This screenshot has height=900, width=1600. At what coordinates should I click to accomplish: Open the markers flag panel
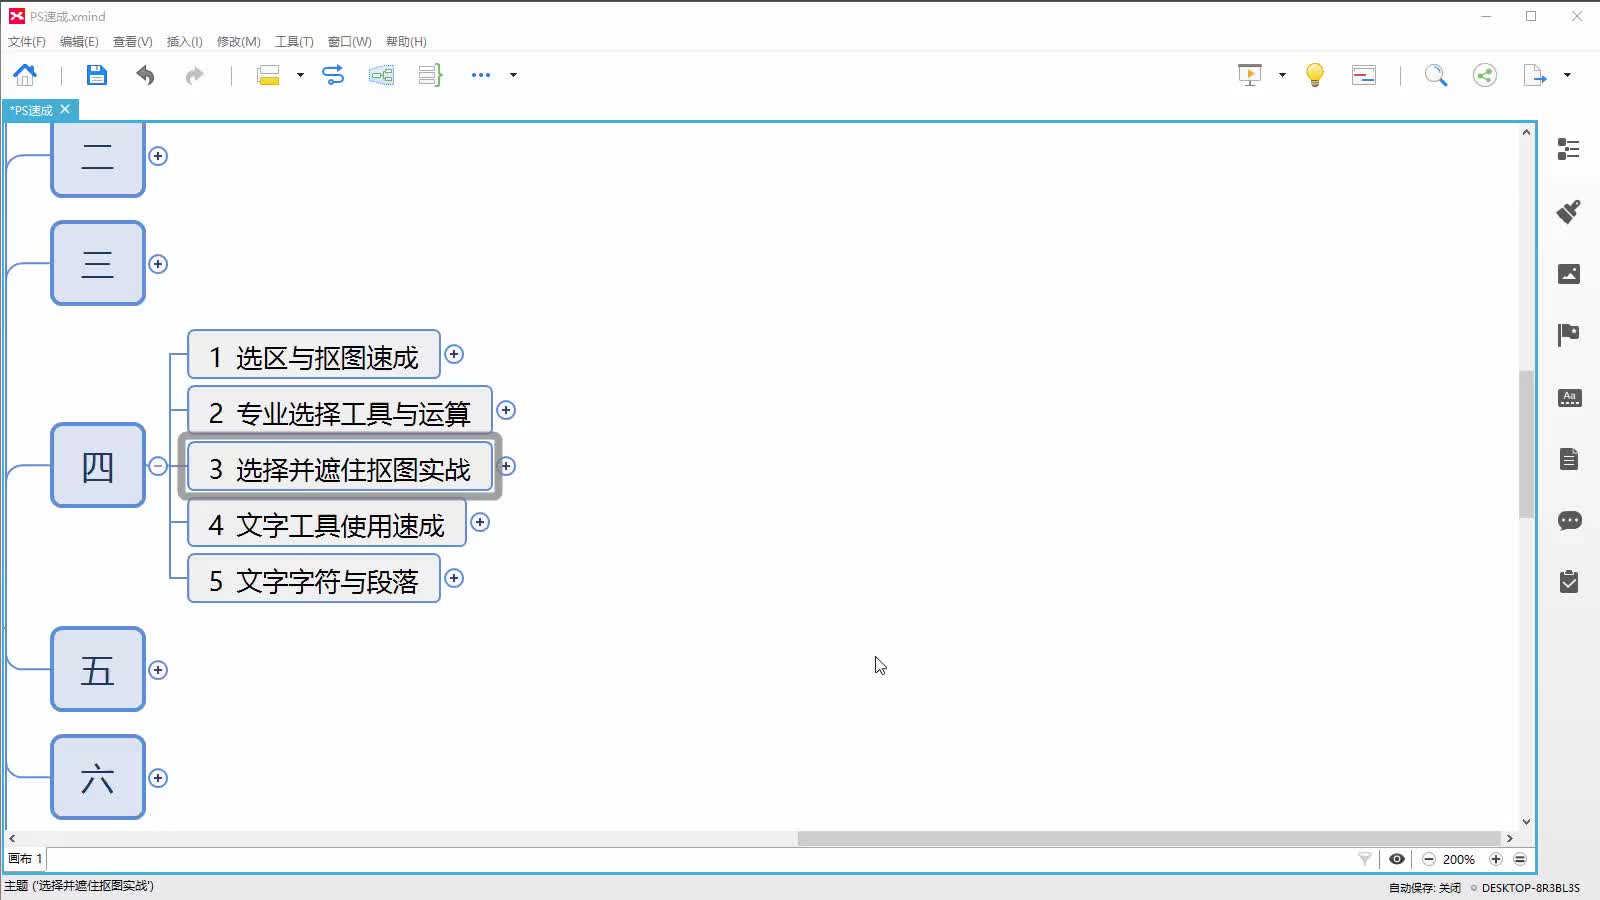click(x=1569, y=334)
